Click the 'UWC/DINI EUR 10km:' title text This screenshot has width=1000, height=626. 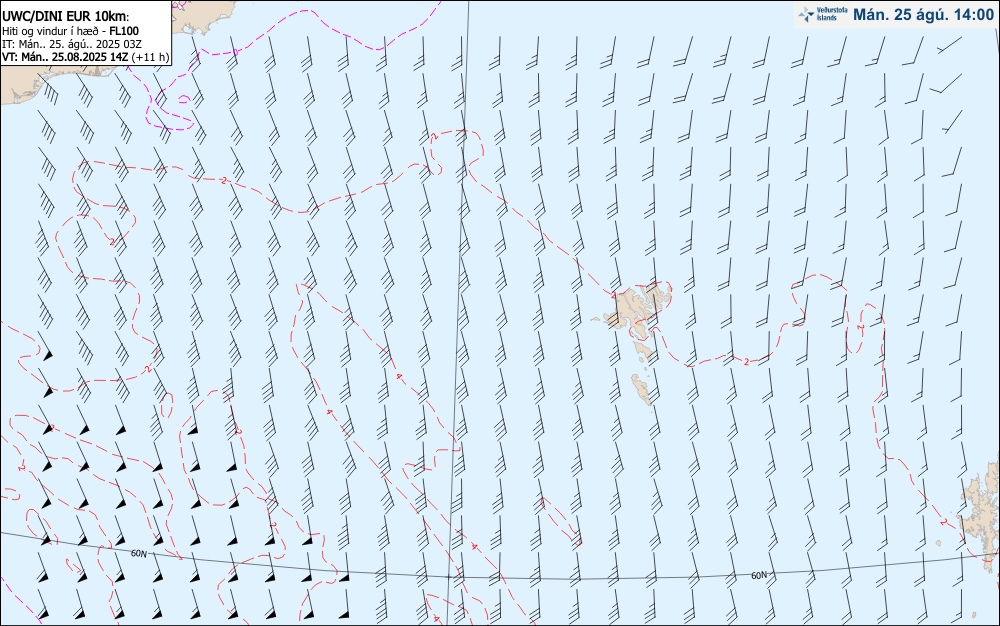66,17
